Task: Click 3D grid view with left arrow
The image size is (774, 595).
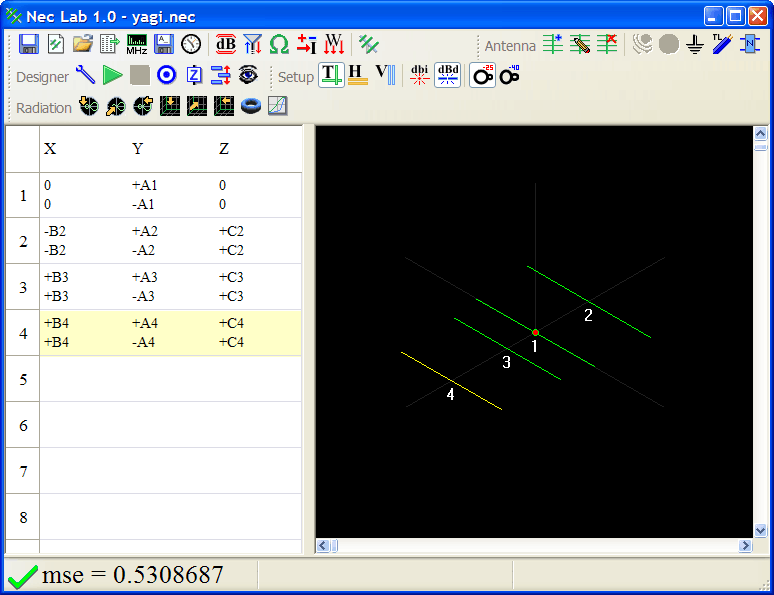Action: tap(224, 106)
